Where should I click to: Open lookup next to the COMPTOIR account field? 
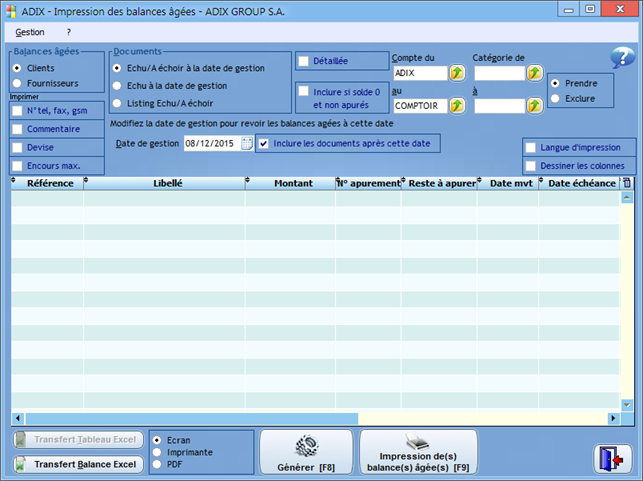pyautogui.click(x=457, y=105)
